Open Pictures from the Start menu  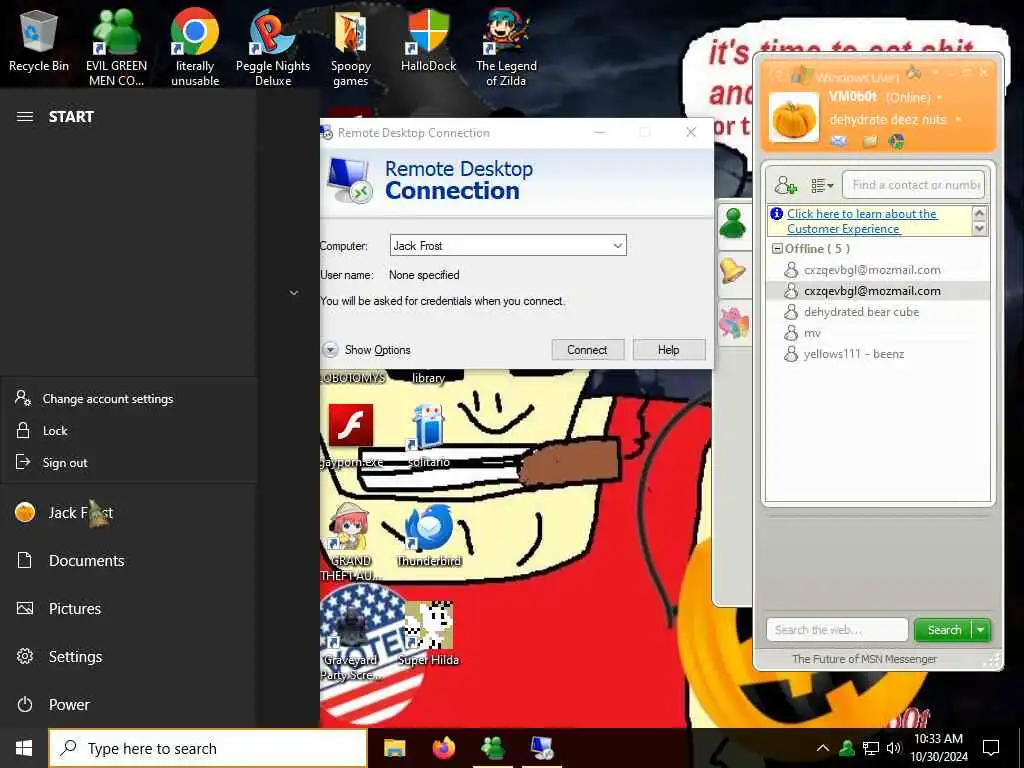[128, 609]
